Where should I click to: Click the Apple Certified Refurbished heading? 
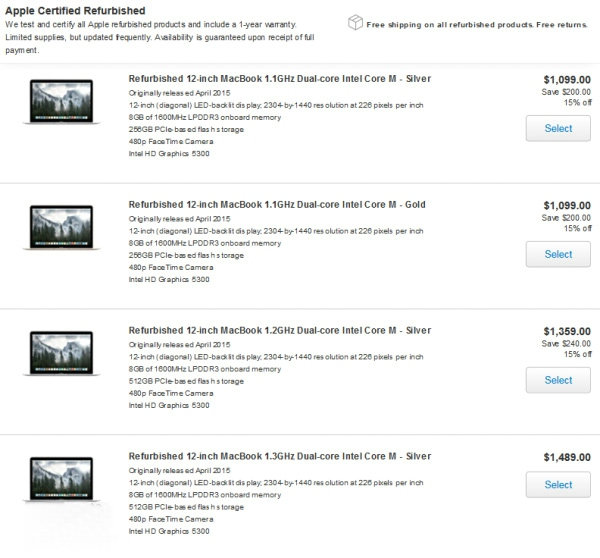(75, 8)
